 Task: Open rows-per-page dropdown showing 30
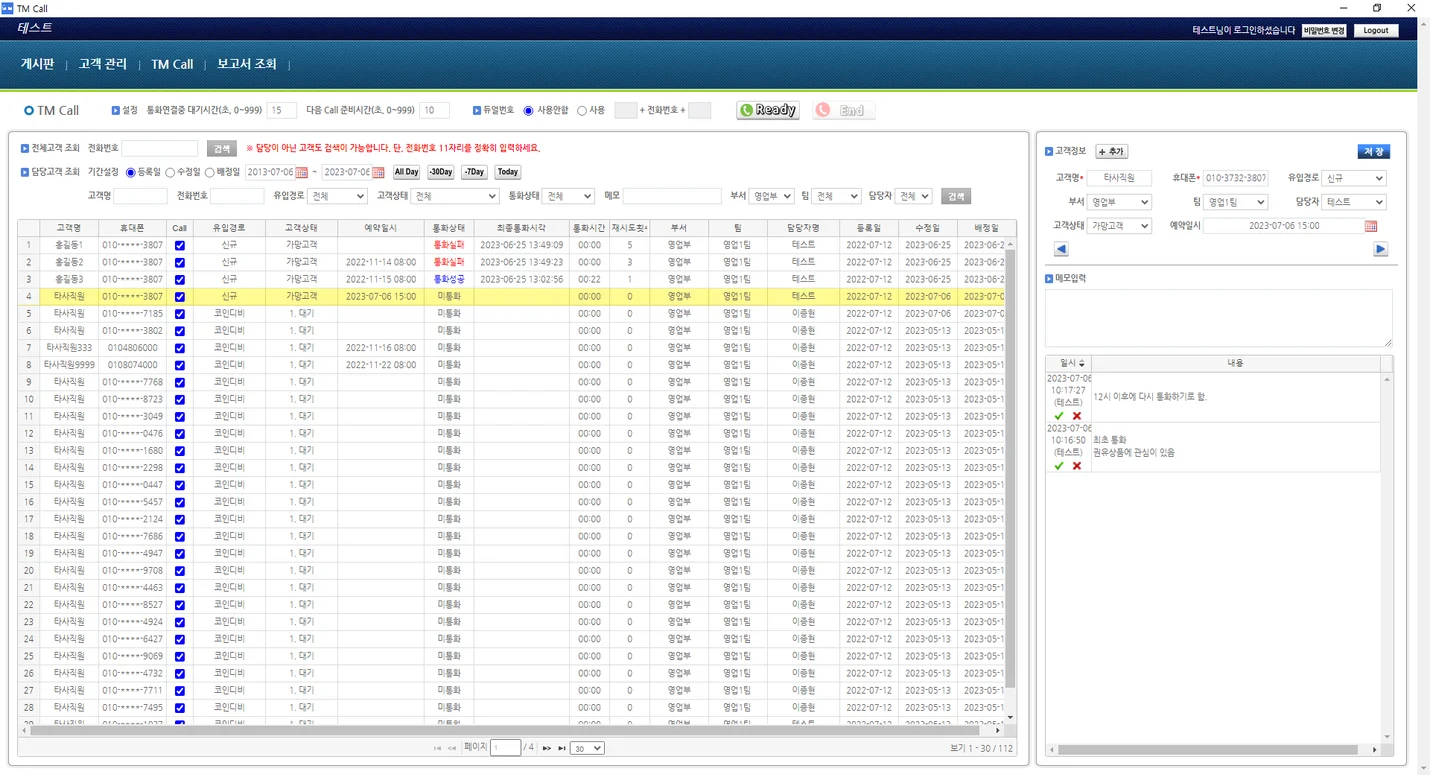point(587,748)
